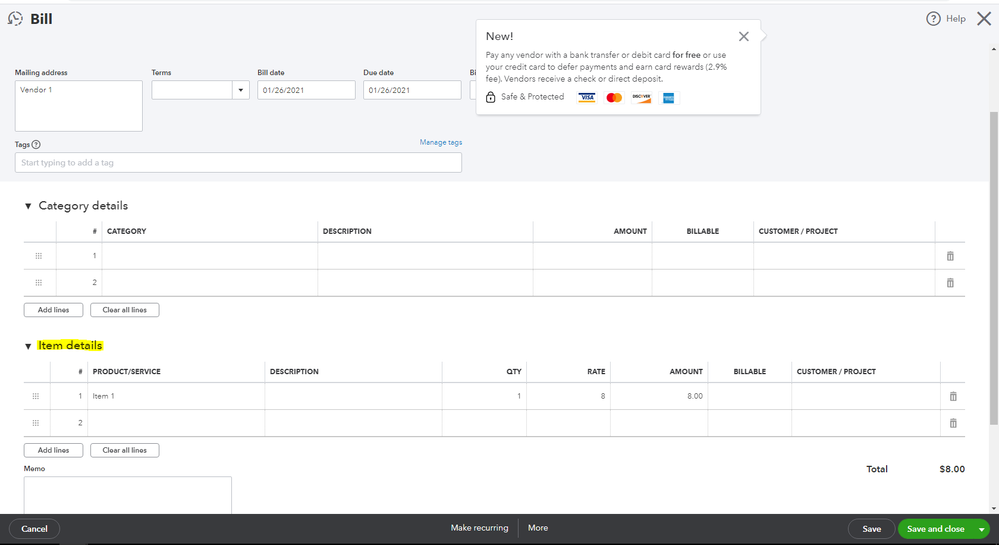Click Make recurring in footer

click(x=479, y=528)
